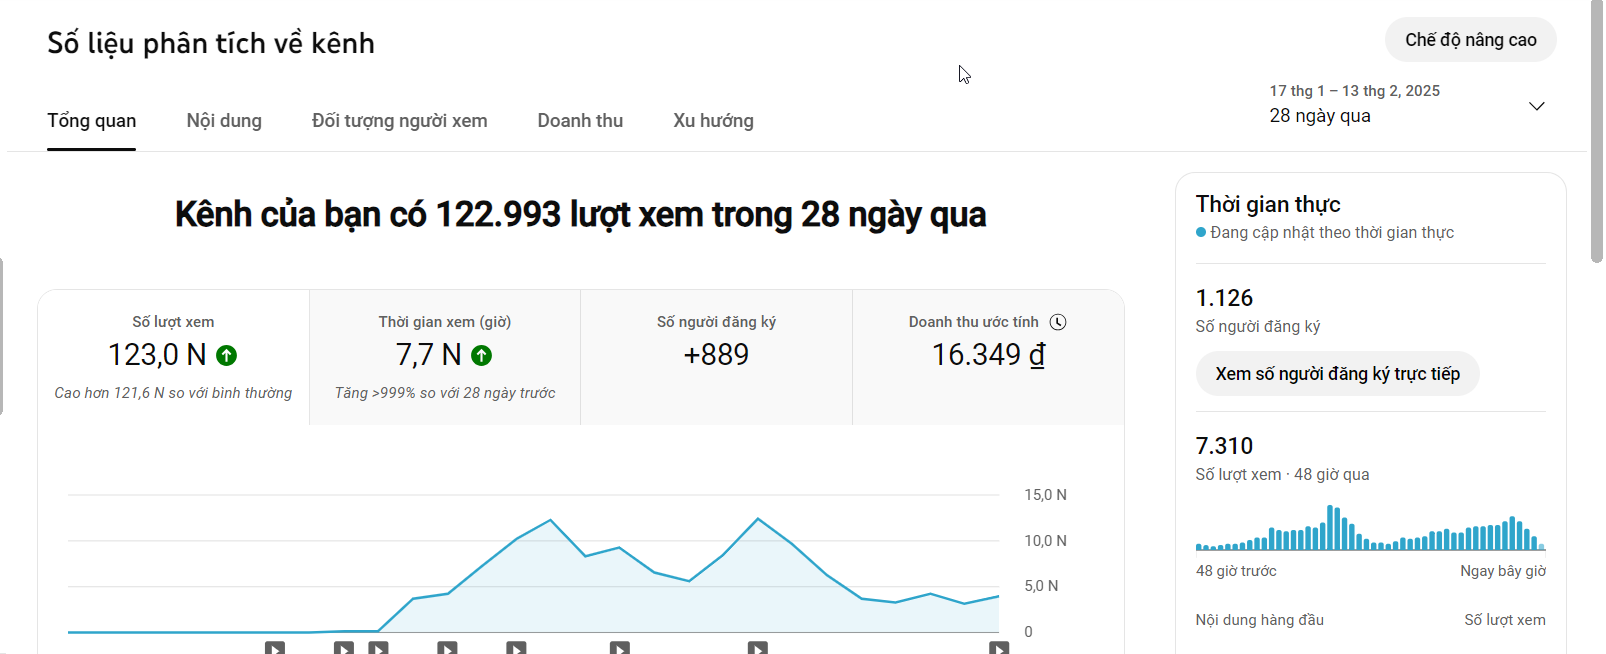This screenshot has width=1606, height=654.
Task: Click the 48-hour realtime views bar chart
Action: click(x=1370, y=530)
